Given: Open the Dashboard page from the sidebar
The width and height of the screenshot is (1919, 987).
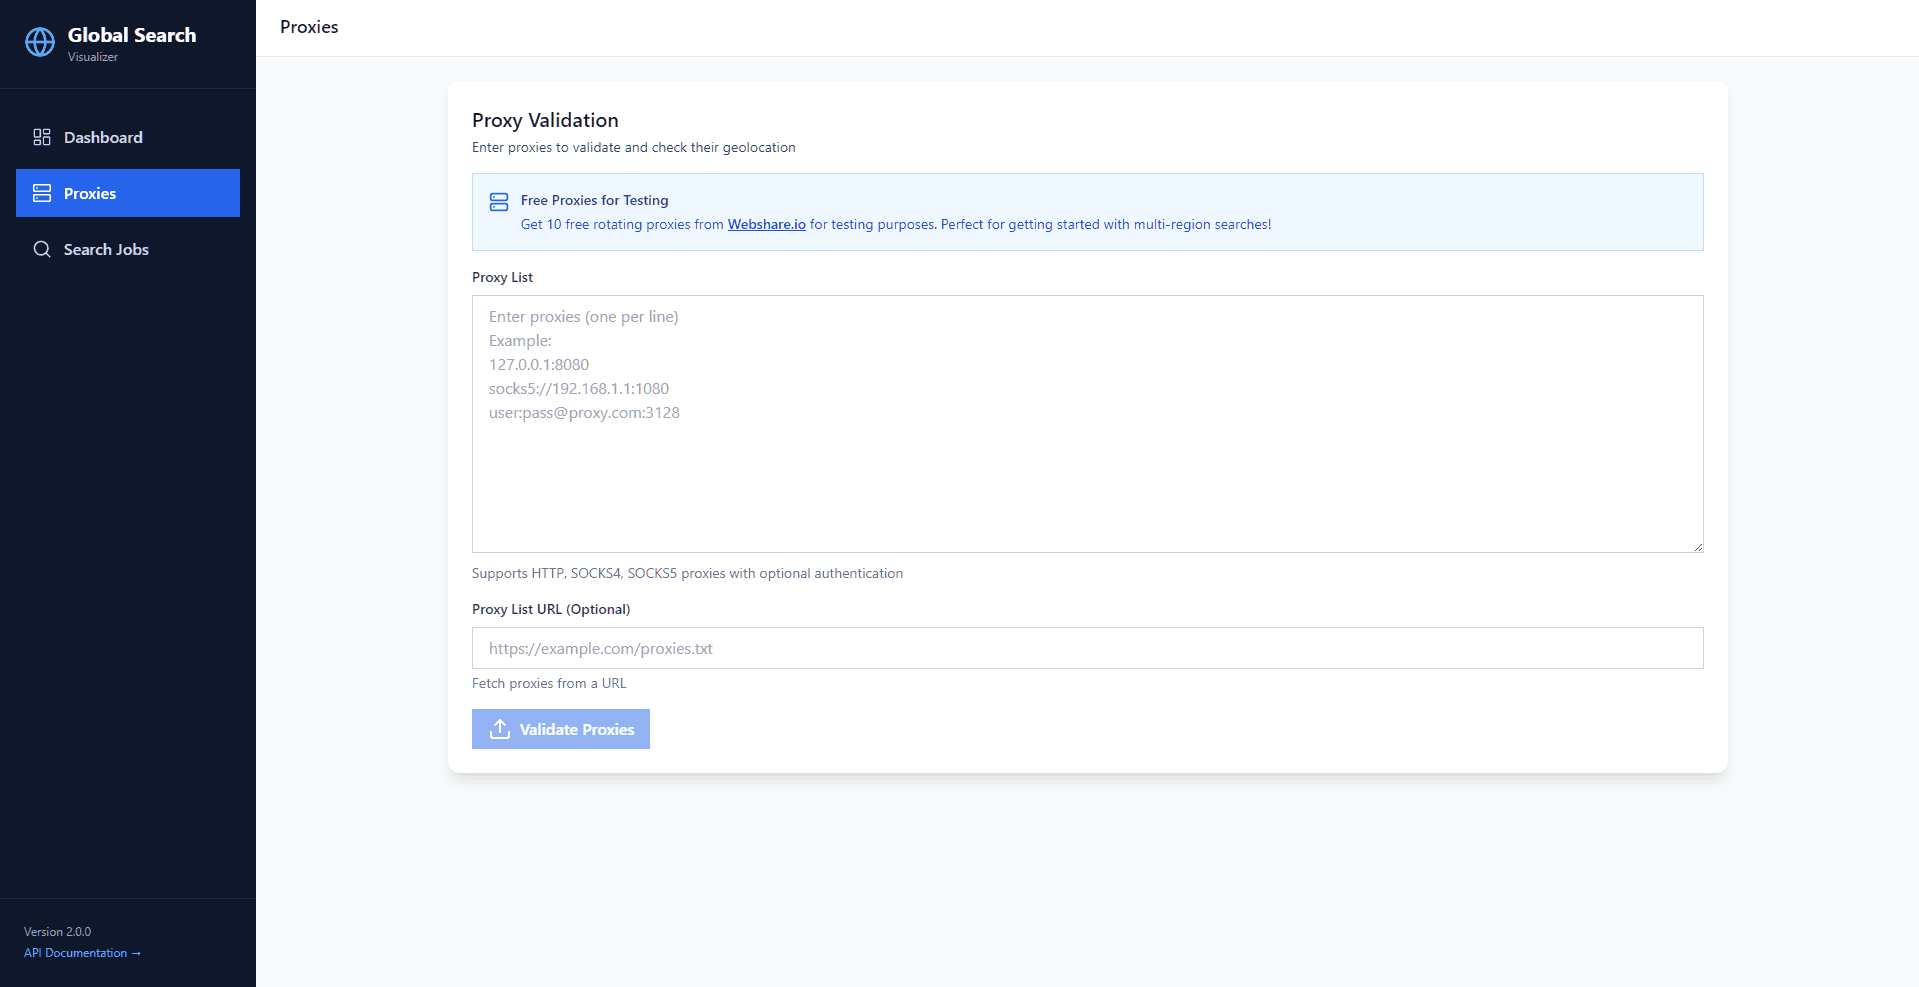Looking at the screenshot, I should point(103,137).
